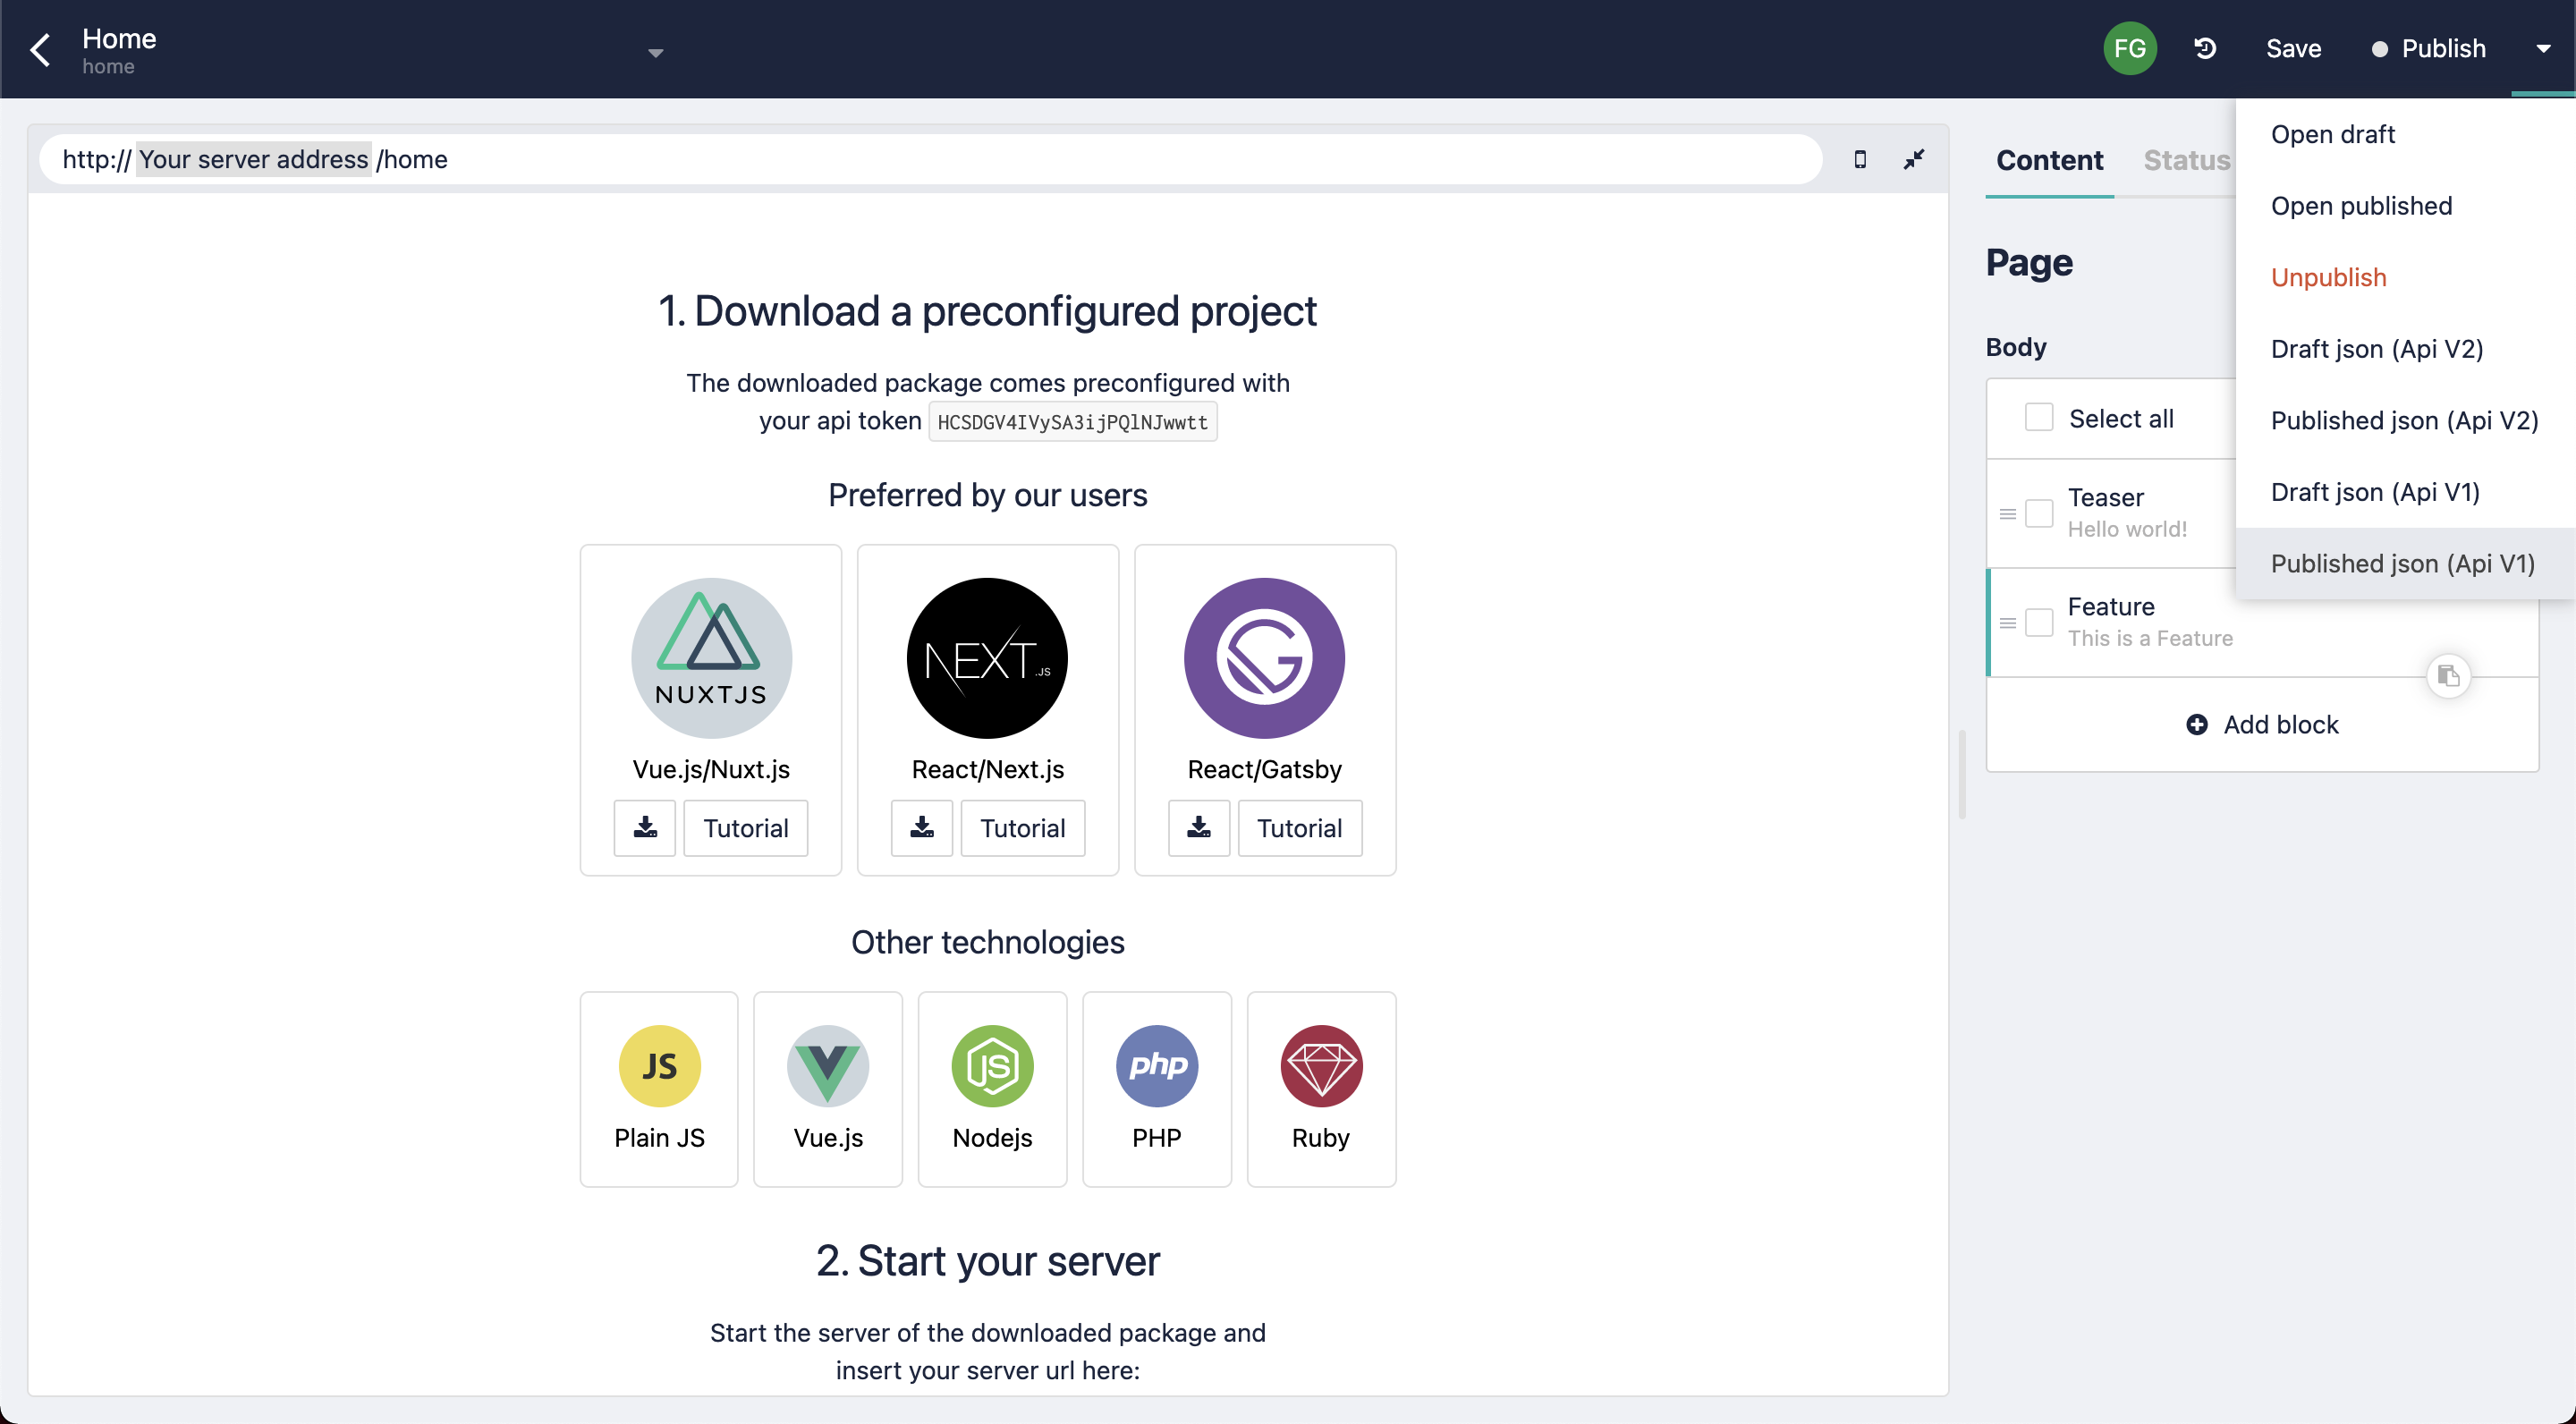This screenshot has width=2576, height=1424.
Task: Click the Gatsby logo
Action: point(1264,658)
